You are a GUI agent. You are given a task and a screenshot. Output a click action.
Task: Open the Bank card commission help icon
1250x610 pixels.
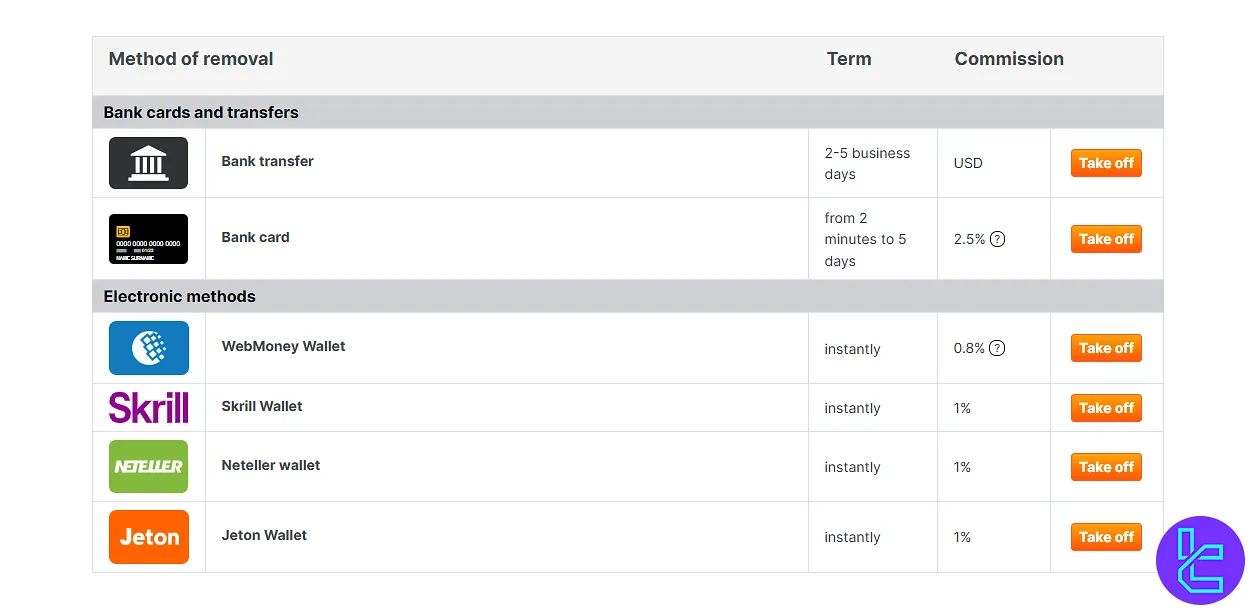997,240
